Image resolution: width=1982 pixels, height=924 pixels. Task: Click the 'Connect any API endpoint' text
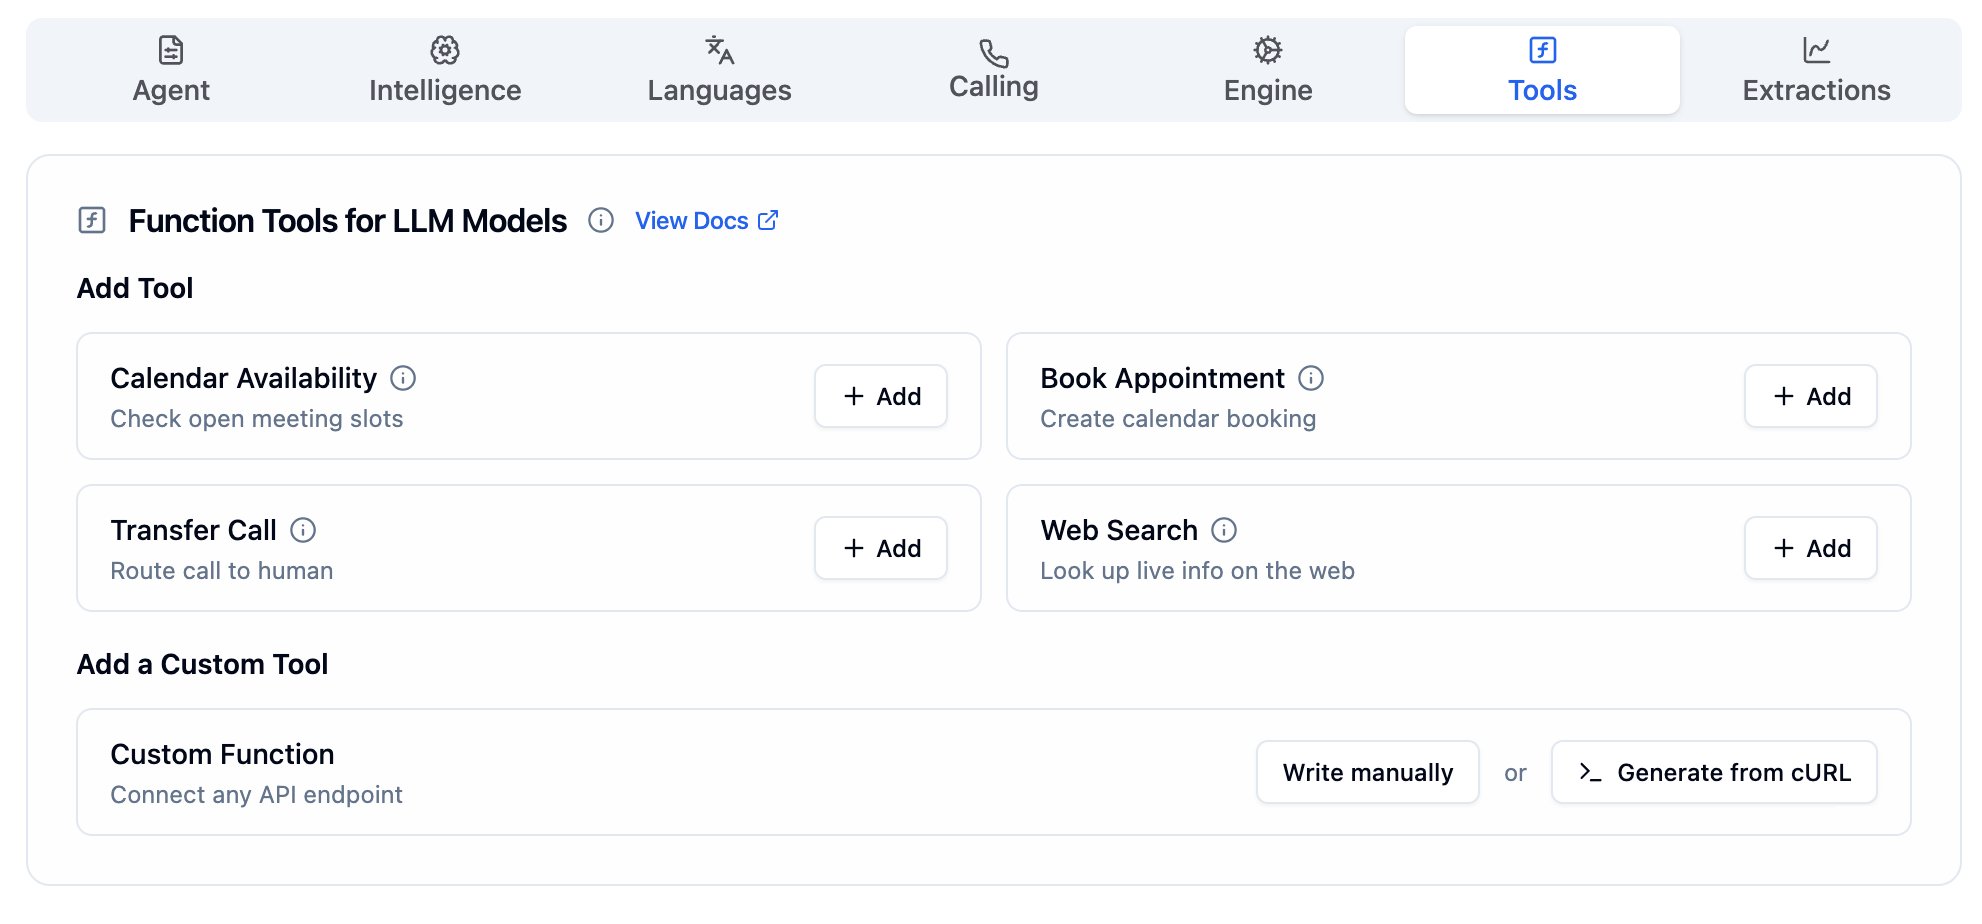tap(256, 795)
